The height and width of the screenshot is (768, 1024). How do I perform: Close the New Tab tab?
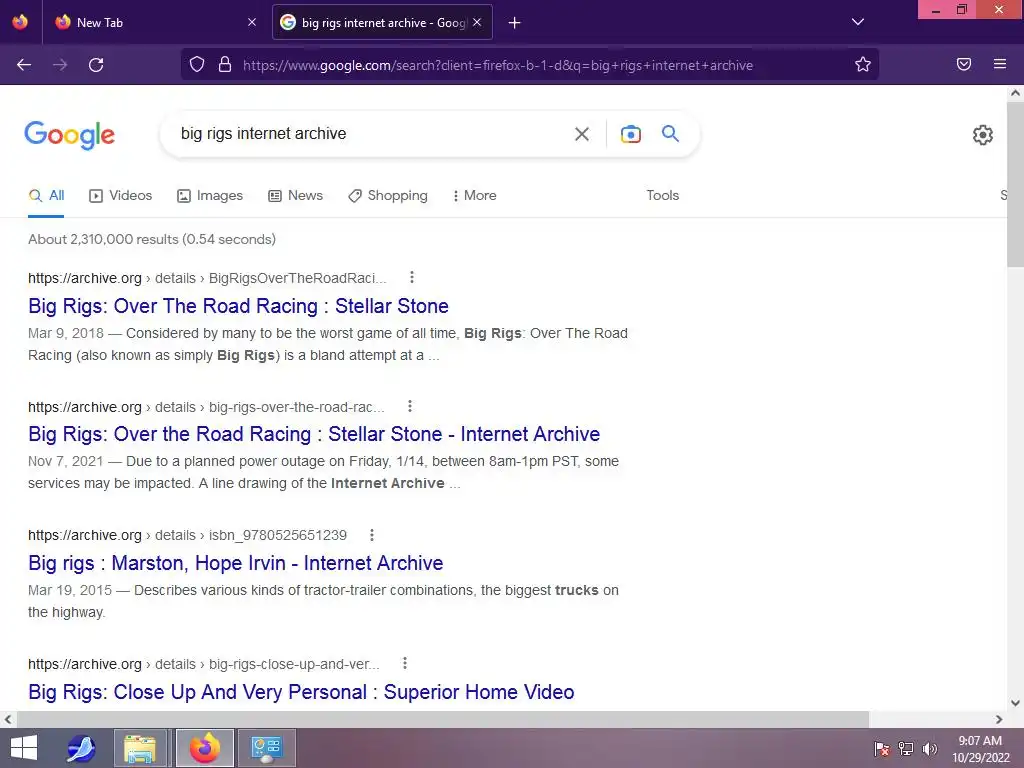coord(252,22)
